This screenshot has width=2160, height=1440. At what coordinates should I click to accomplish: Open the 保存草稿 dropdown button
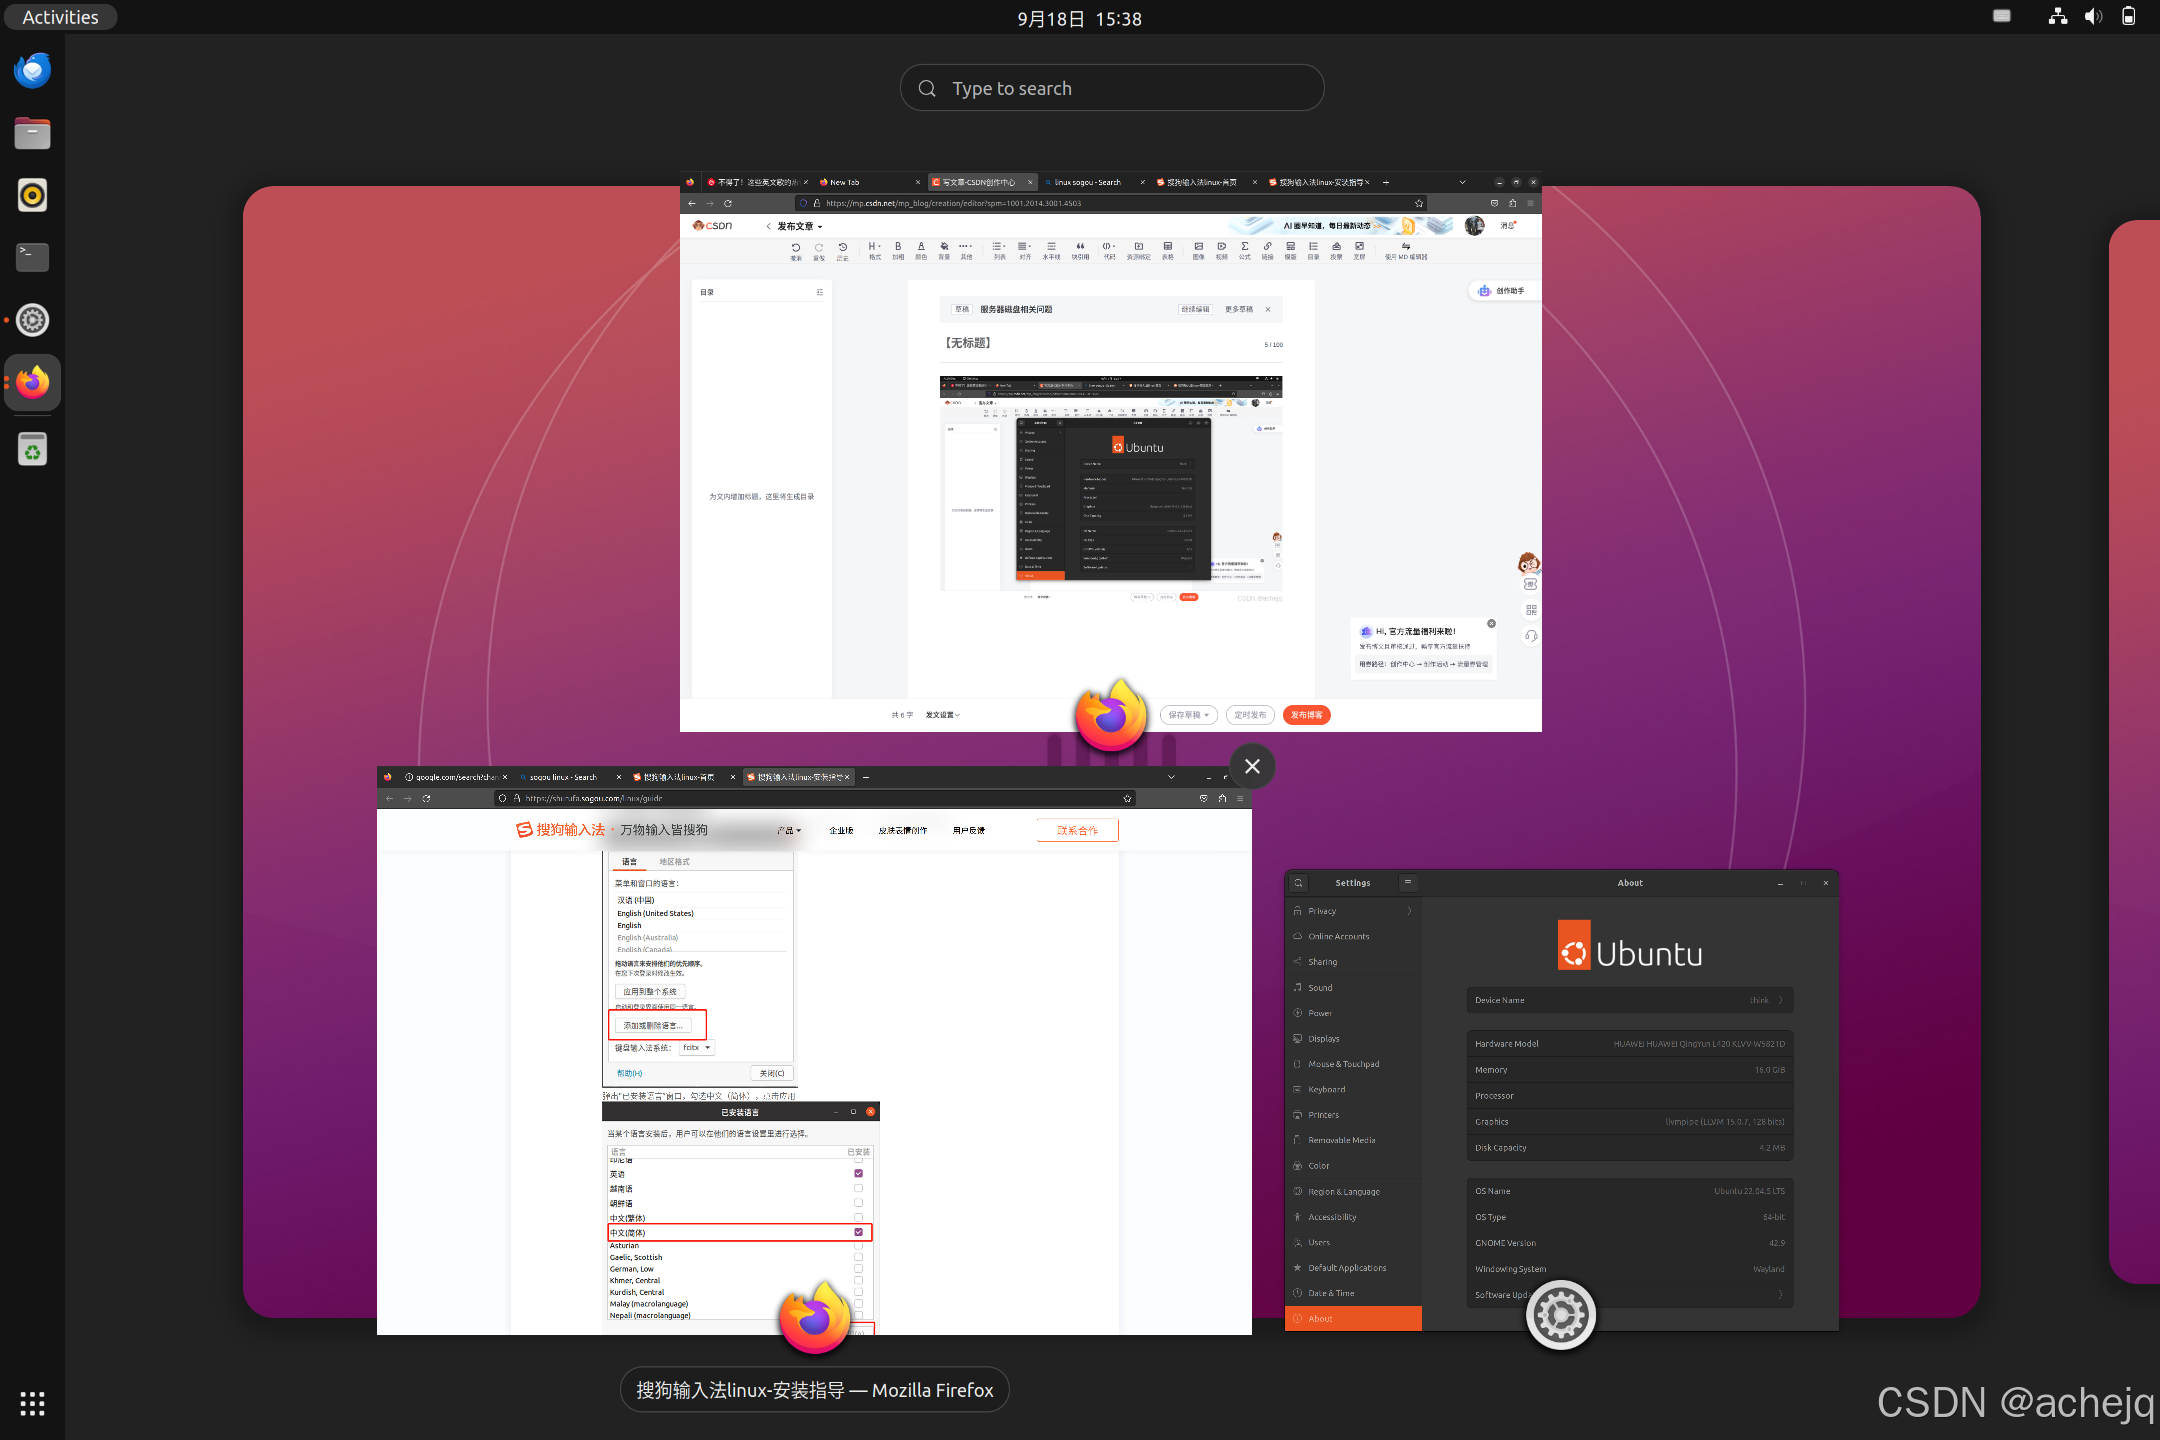(x=1188, y=715)
